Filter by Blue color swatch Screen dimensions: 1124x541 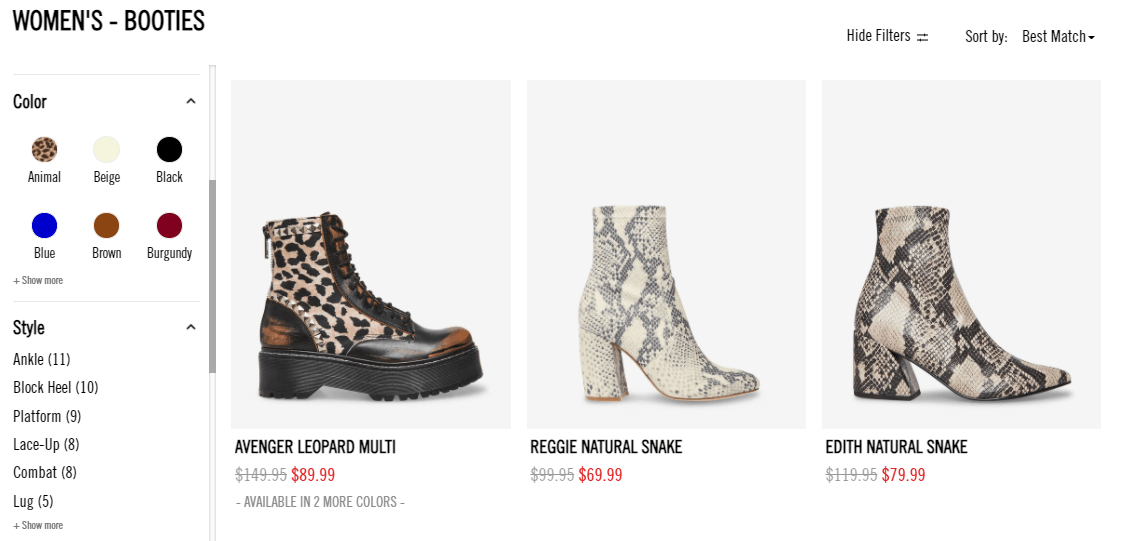point(44,226)
